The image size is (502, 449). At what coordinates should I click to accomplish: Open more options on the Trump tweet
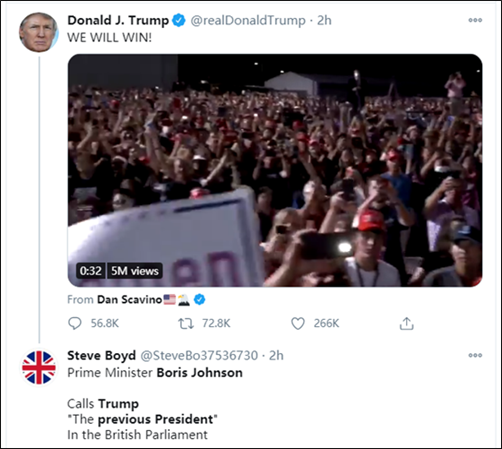pyautogui.click(x=475, y=20)
